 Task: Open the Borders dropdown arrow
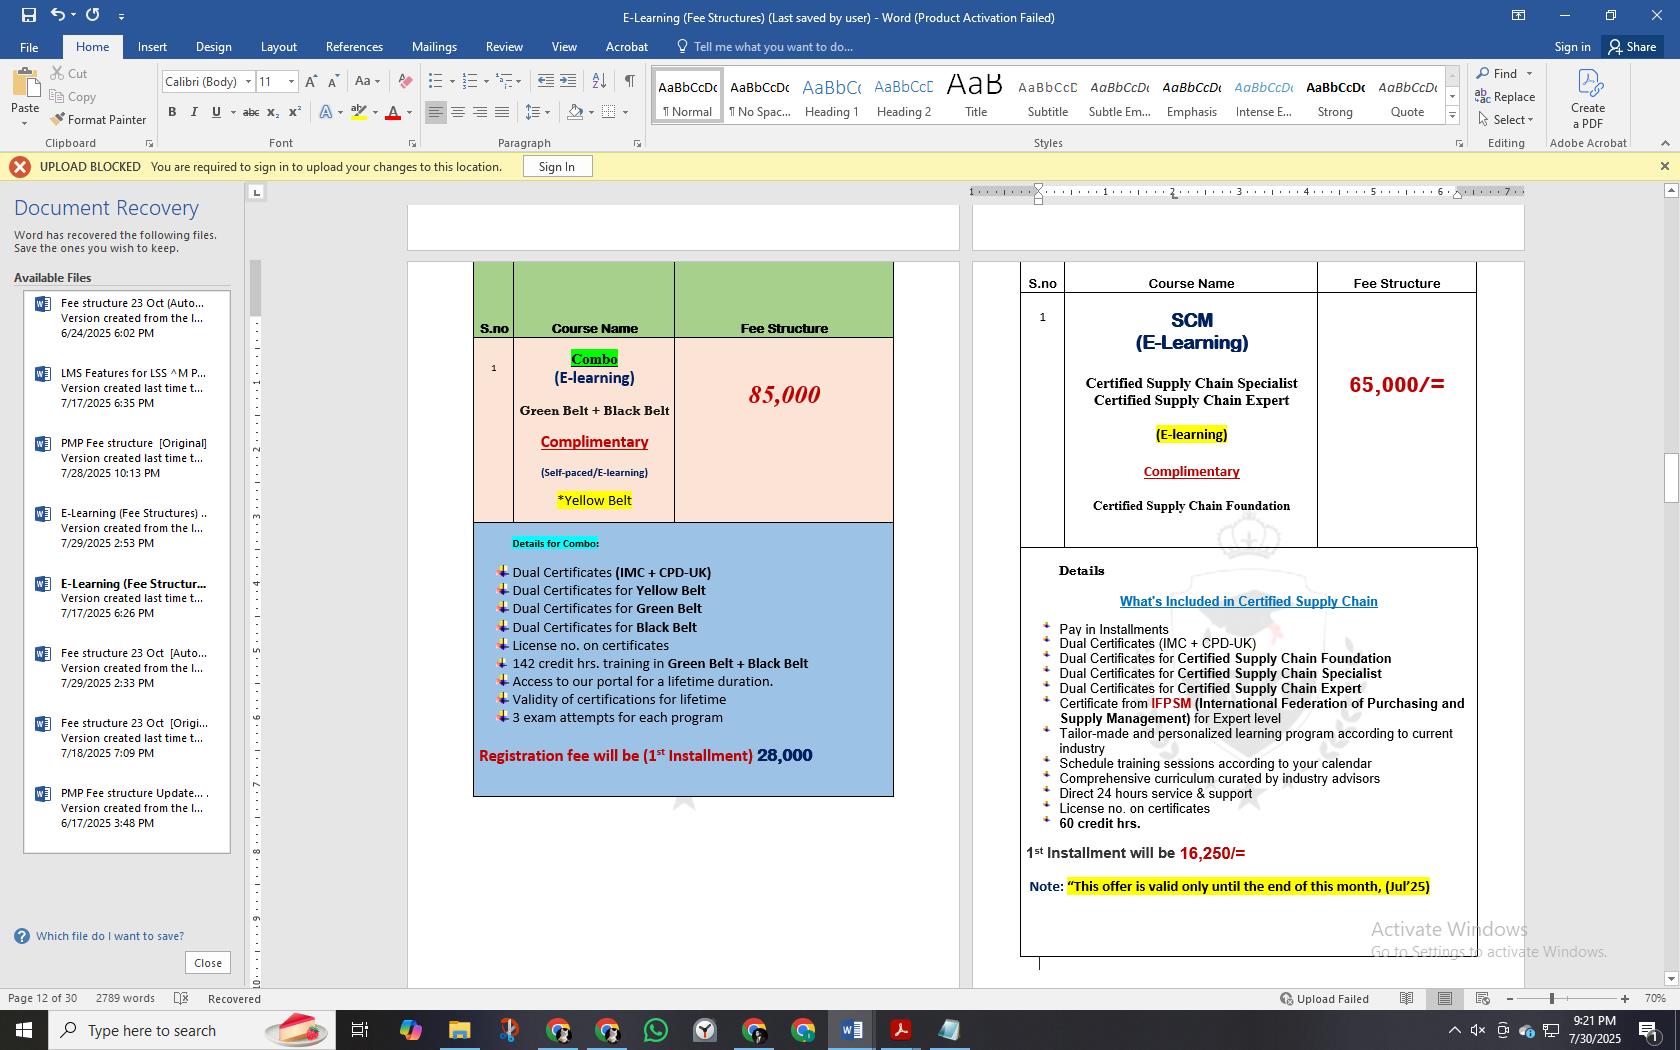(x=625, y=112)
